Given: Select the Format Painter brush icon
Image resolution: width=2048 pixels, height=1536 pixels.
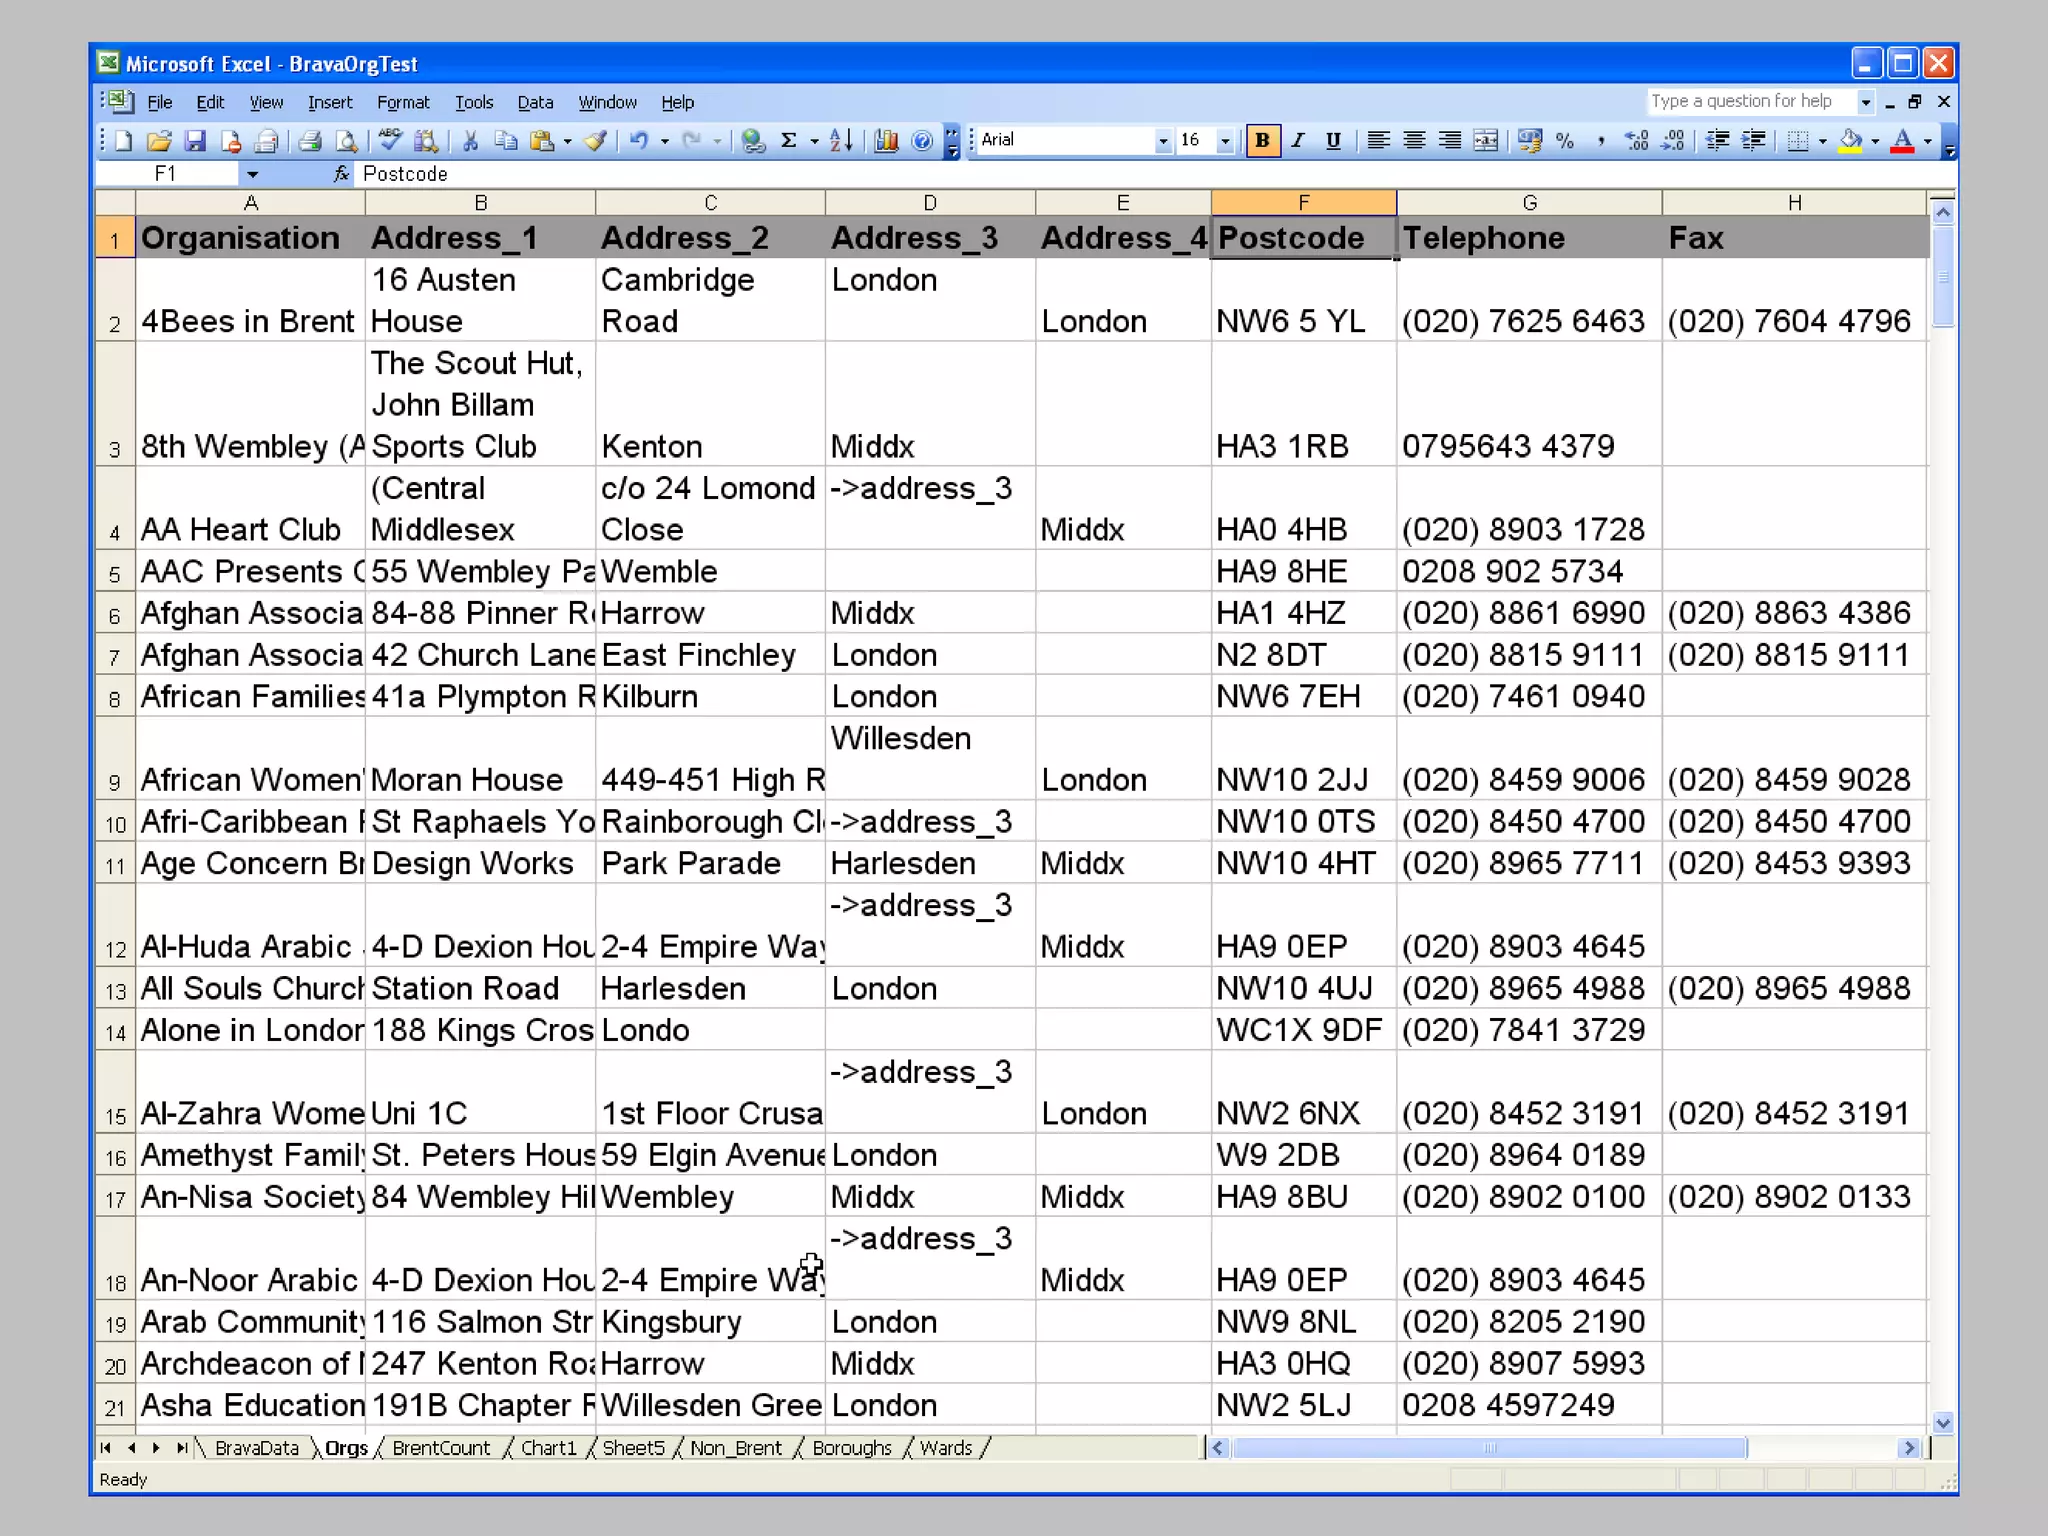Looking at the screenshot, I should coord(596,141).
